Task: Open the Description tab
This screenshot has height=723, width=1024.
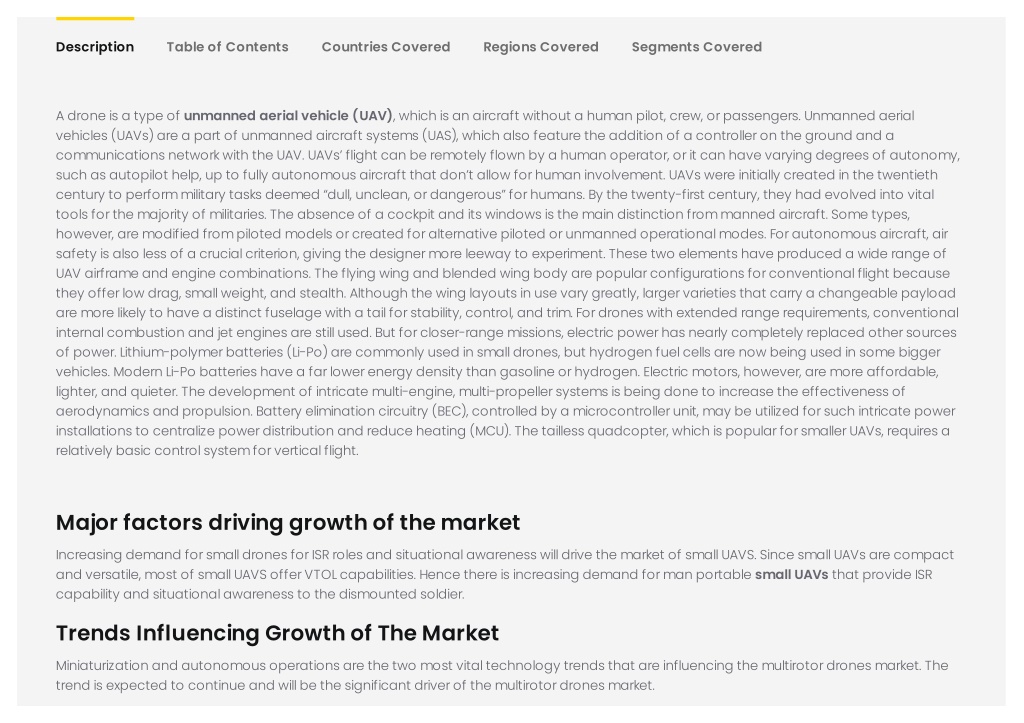Action: 95,47
